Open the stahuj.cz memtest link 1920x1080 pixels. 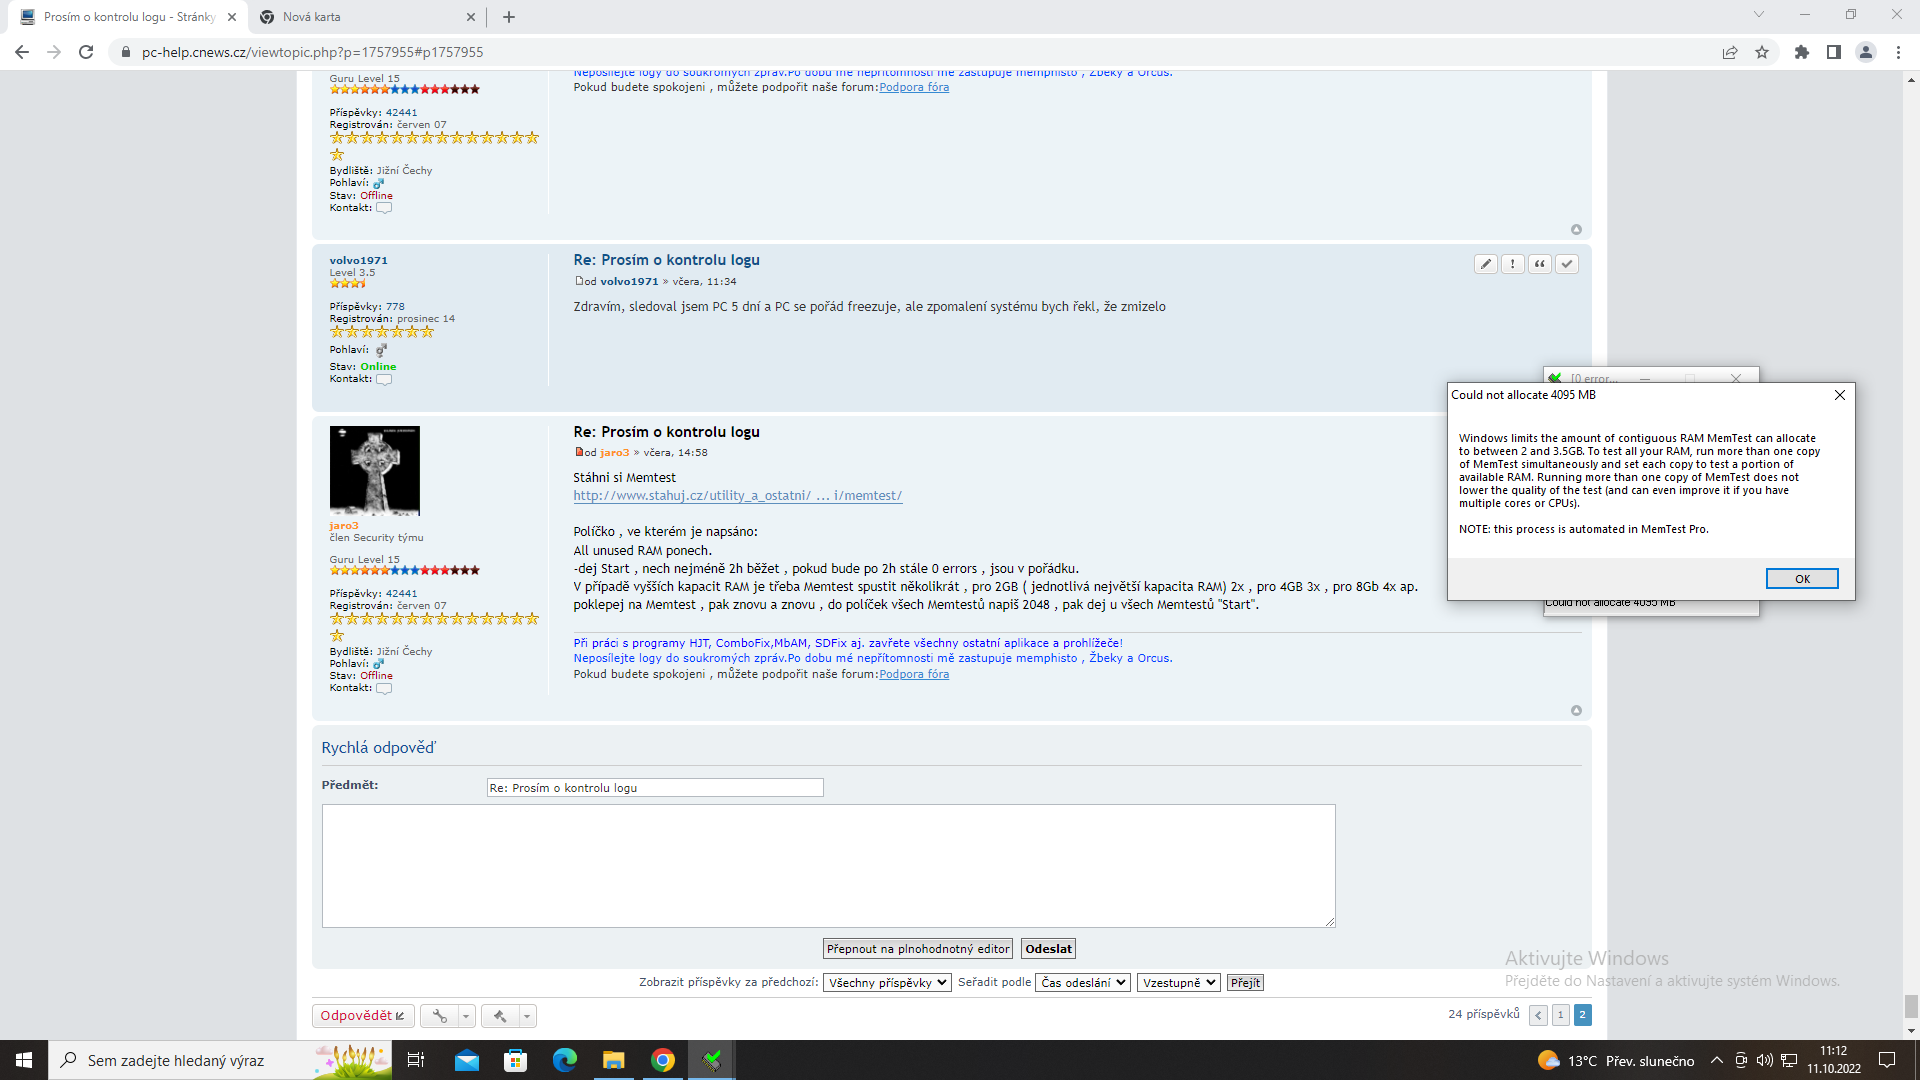click(737, 496)
